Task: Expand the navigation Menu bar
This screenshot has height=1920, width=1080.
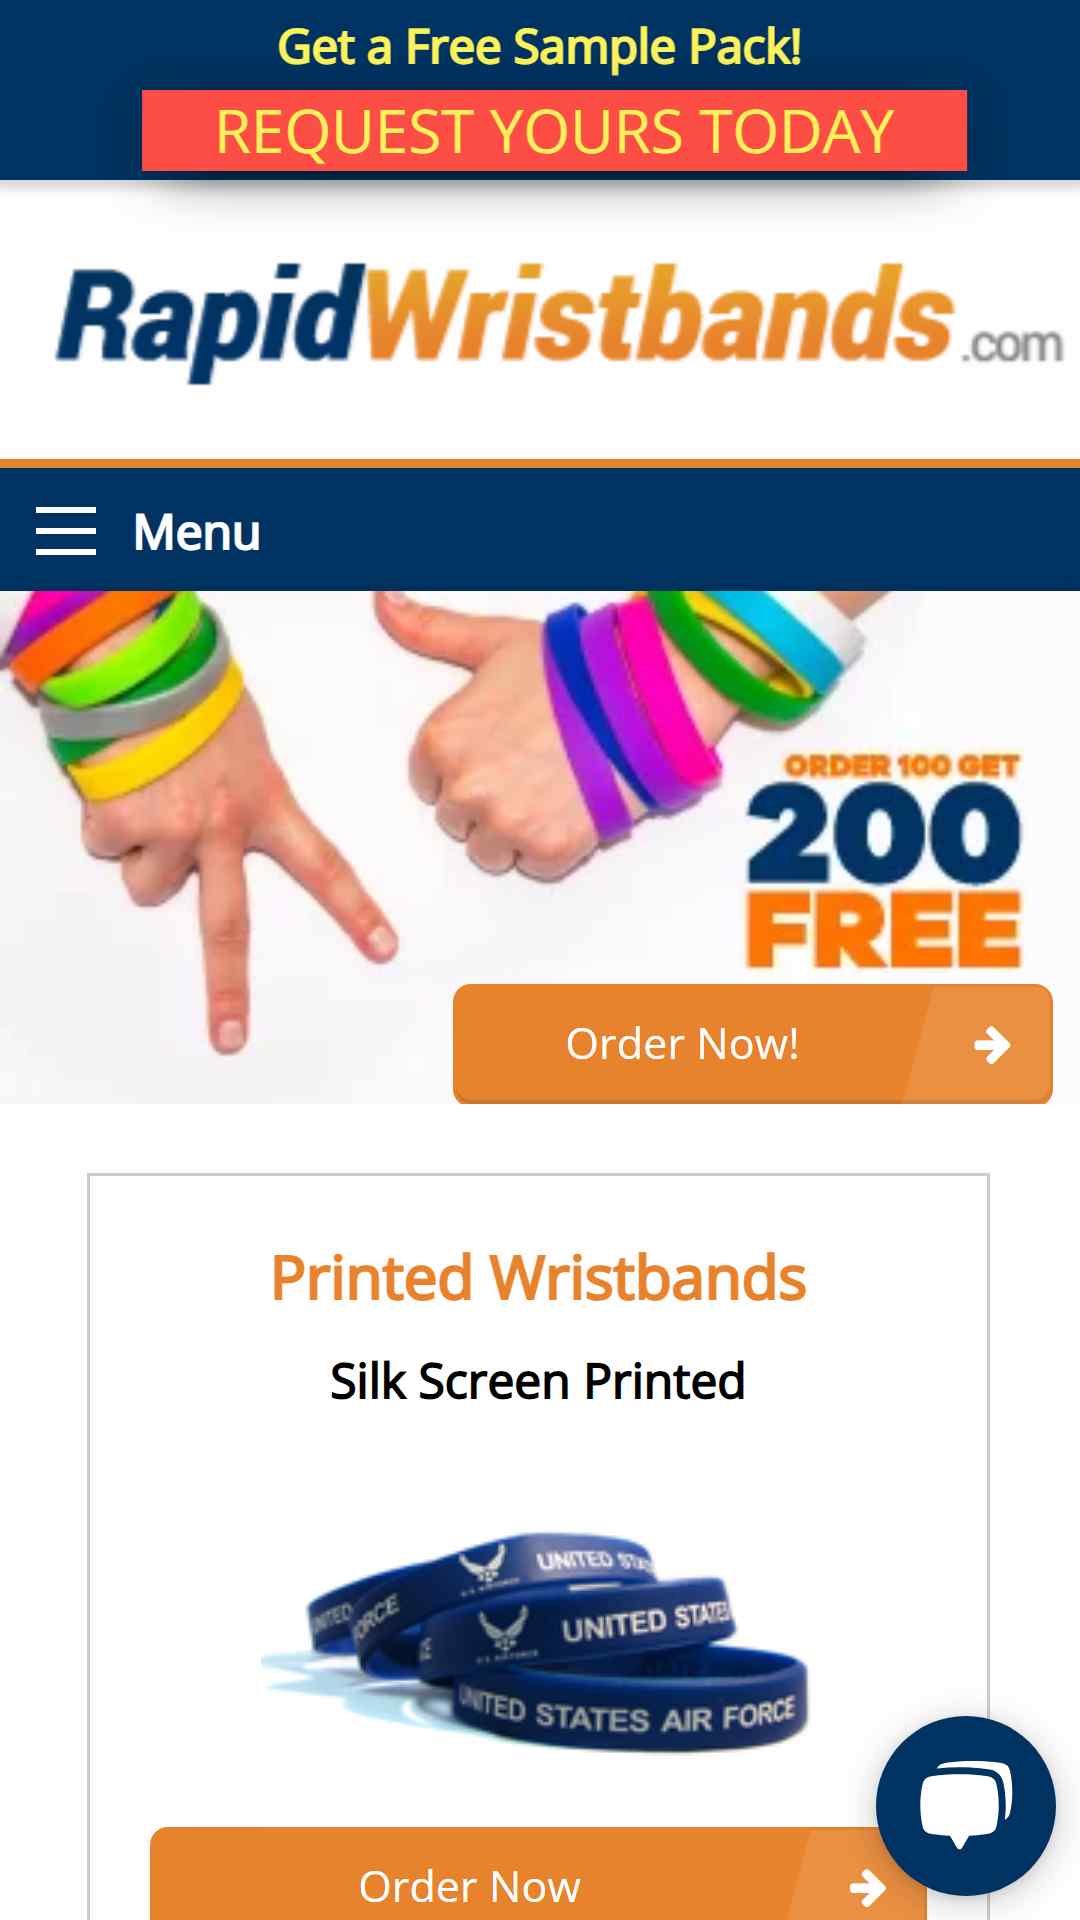Action: [x=540, y=530]
